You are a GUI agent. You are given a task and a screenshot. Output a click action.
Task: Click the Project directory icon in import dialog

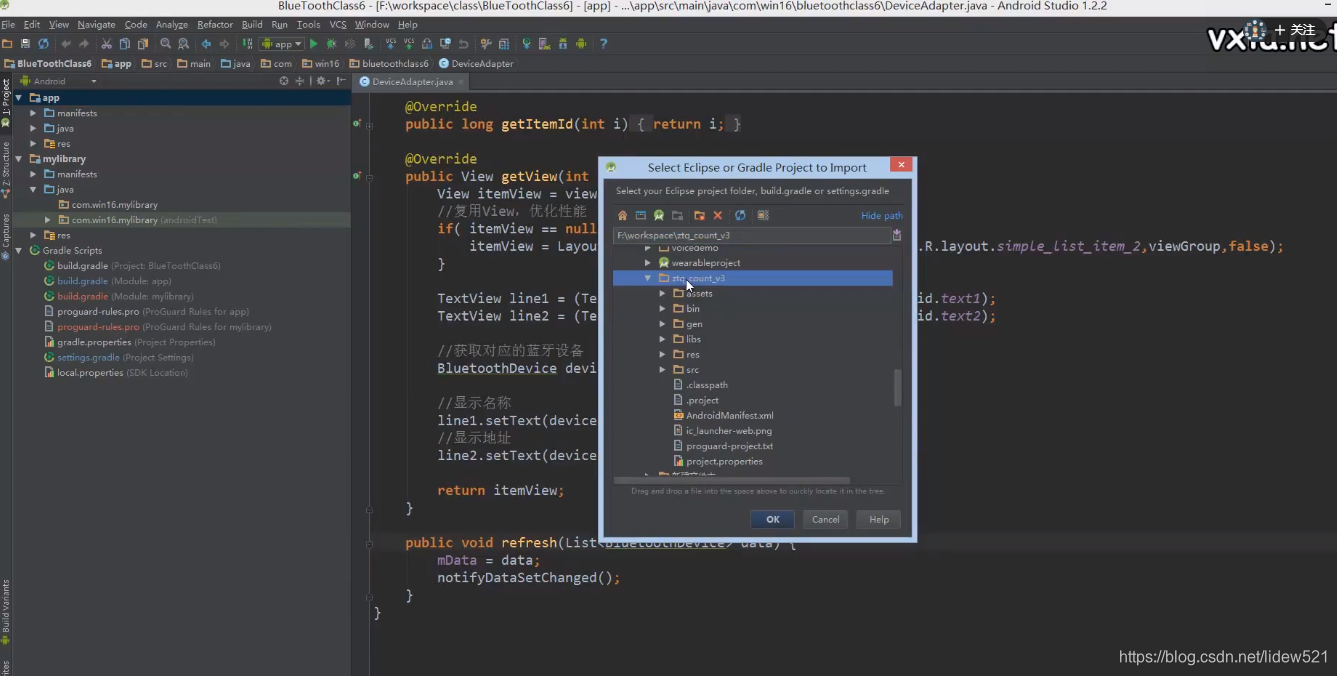(659, 215)
